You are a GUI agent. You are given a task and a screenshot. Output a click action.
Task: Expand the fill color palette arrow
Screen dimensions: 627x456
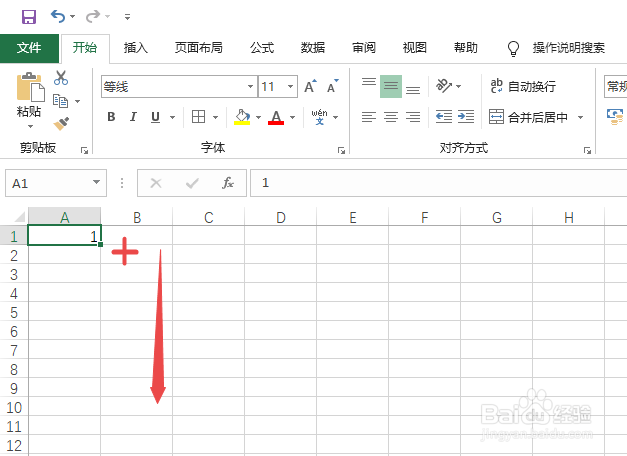[258, 117]
